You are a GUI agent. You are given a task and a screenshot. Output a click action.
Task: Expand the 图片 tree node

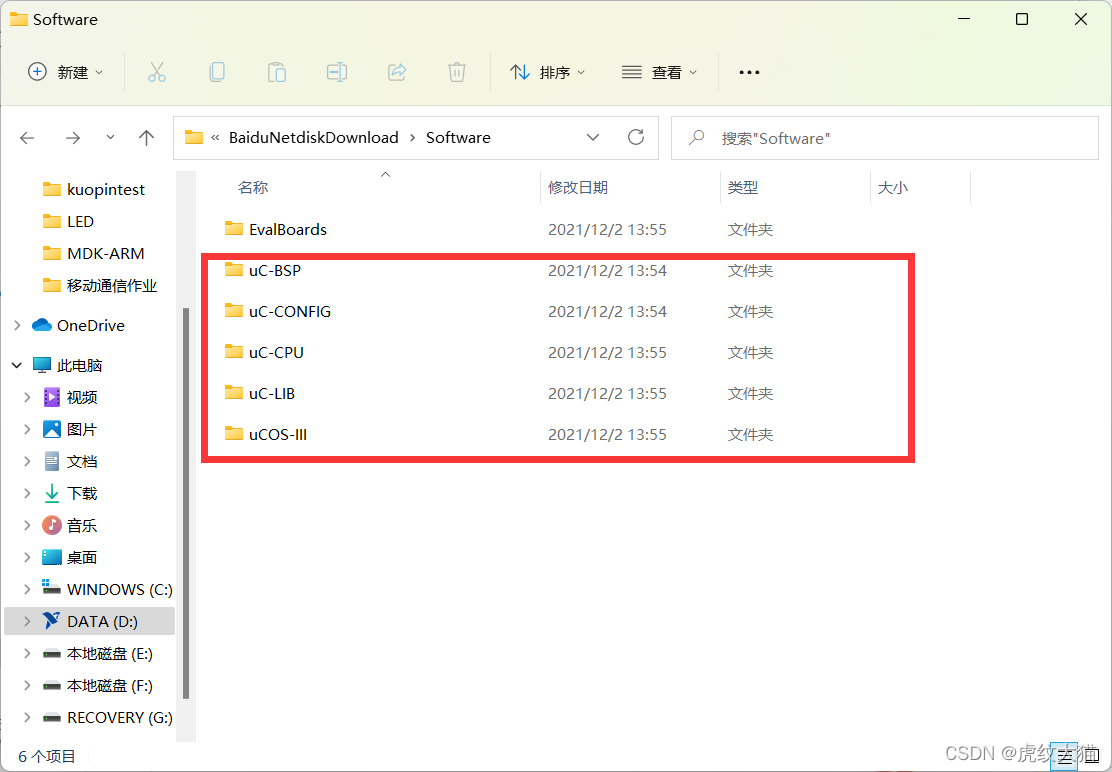point(27,429)
